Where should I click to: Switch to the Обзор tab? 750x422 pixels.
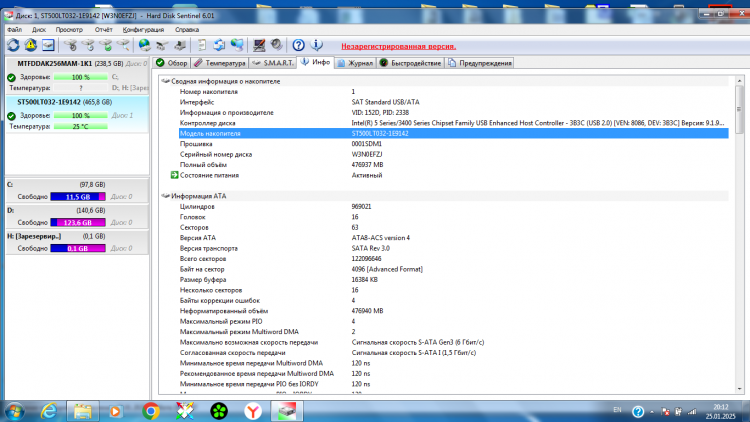click(172, 63)
